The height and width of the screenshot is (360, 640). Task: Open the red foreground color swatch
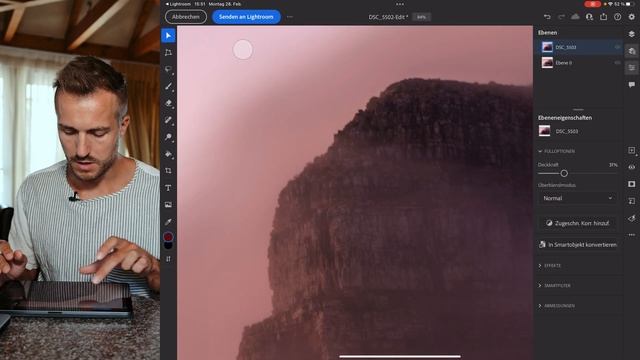(168, 237)
